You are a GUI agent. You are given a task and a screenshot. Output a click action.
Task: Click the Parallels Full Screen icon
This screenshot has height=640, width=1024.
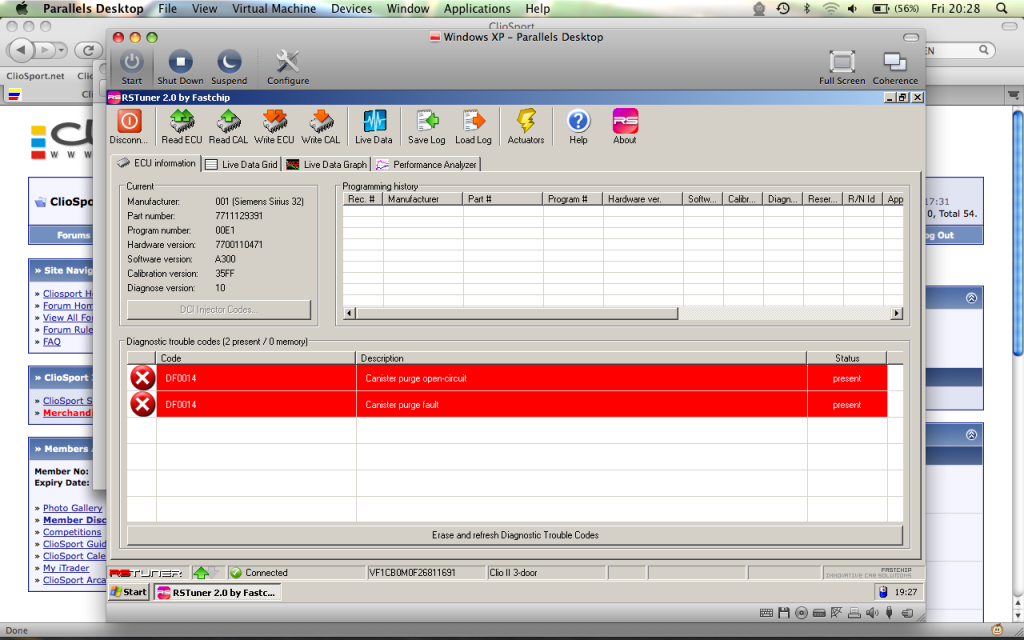(x=842, y=67)
